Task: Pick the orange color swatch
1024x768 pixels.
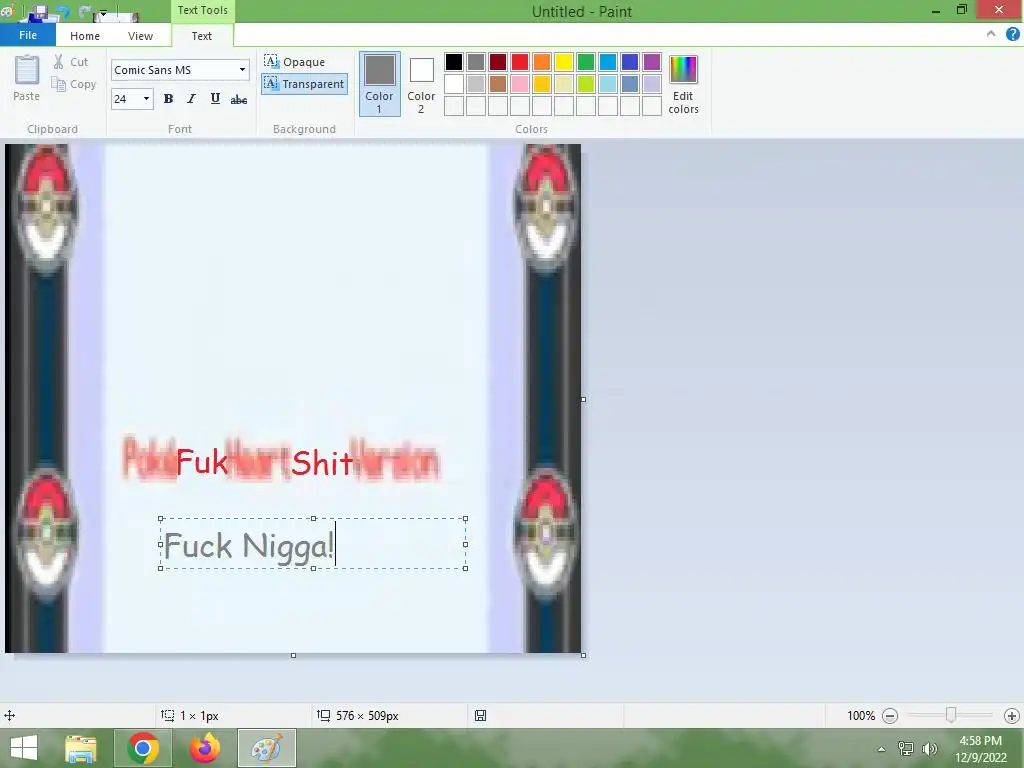Action: click(x=542, y=62)
